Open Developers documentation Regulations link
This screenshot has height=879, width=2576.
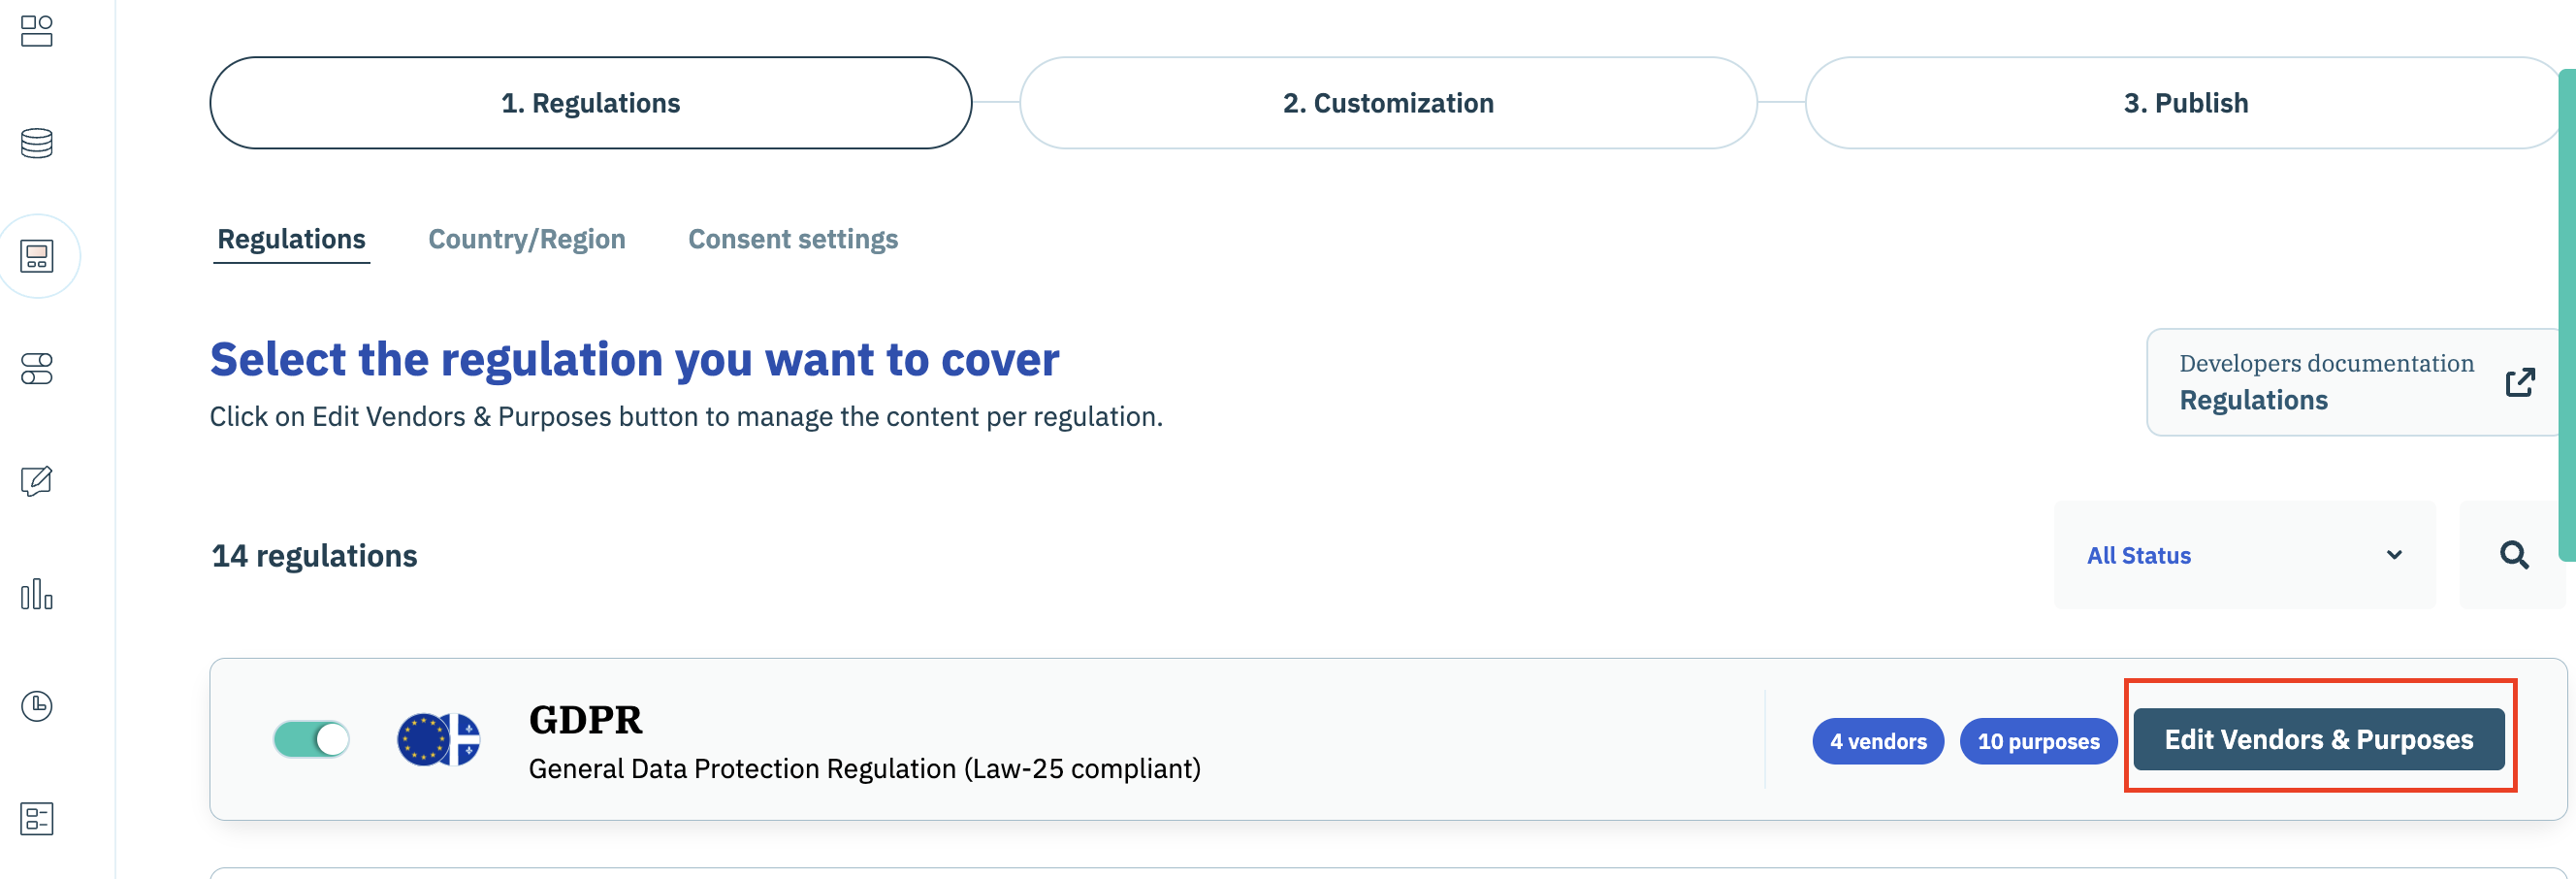pyautogui.click(x=2355, y=382)
